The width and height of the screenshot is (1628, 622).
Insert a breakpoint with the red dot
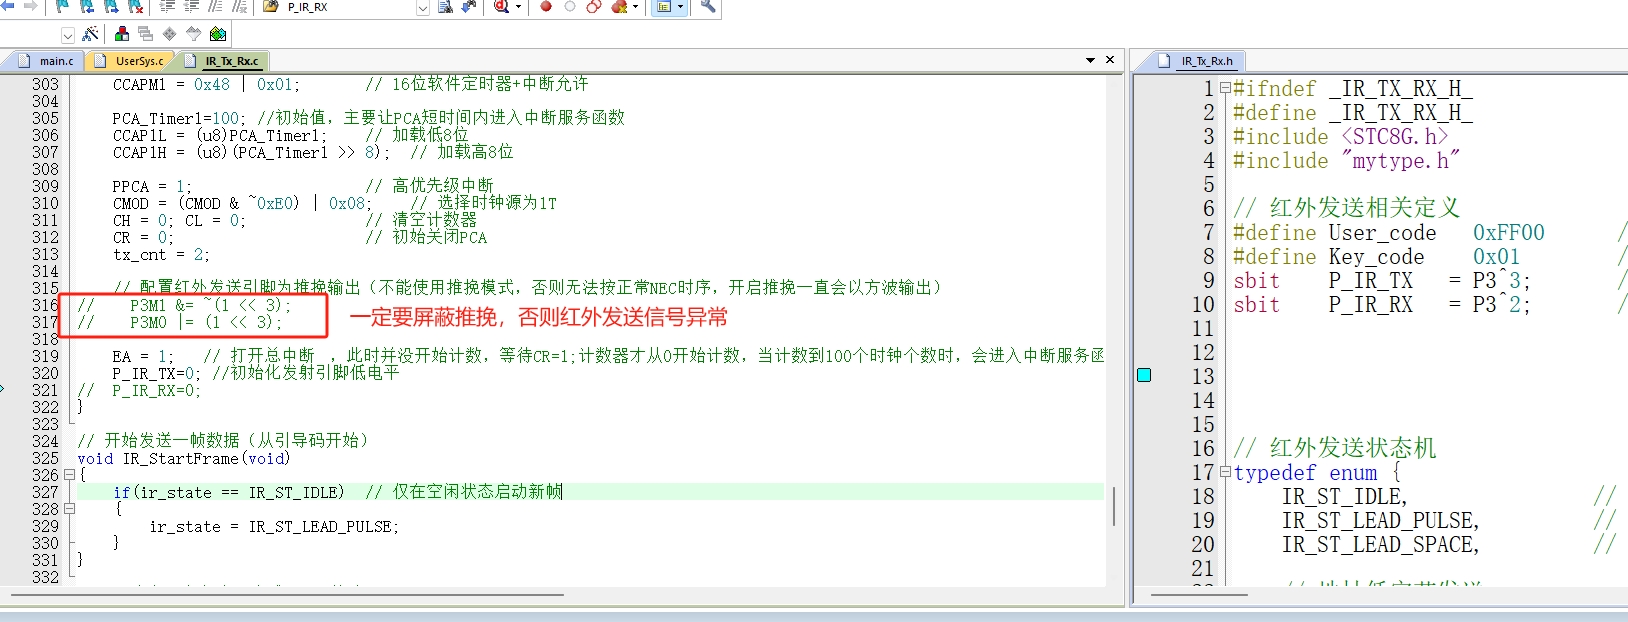(x=546, y=6)
